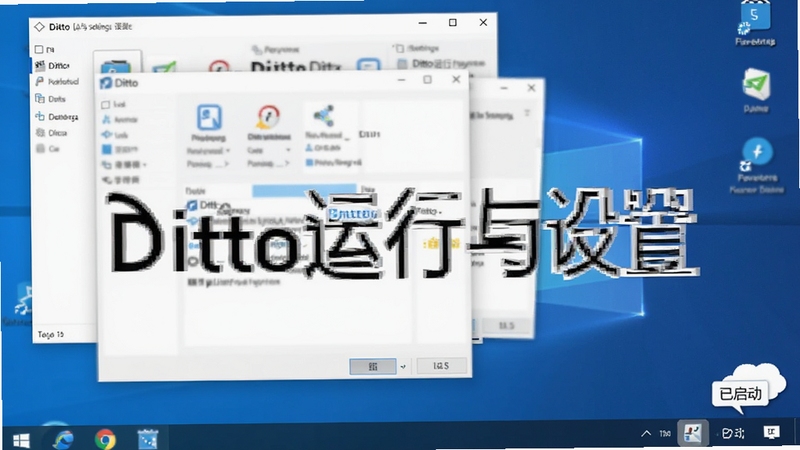Expand second chevron row under picture icon
Image resolution: width=800 pixels, height=450 pixels.
(x=208, y=164)
